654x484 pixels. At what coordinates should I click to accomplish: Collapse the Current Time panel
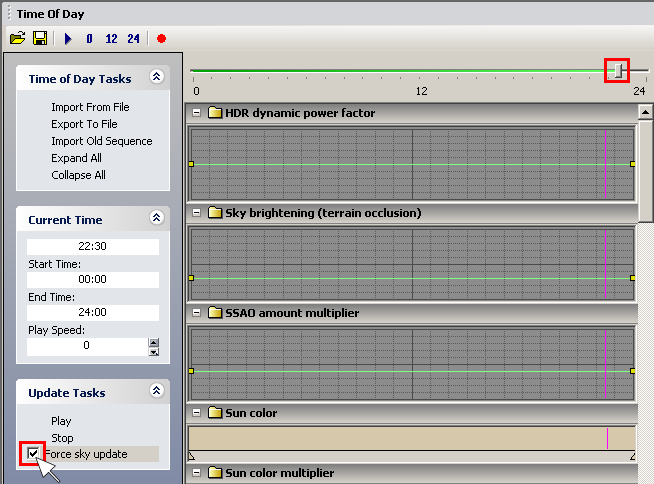(x=156, y=217)
